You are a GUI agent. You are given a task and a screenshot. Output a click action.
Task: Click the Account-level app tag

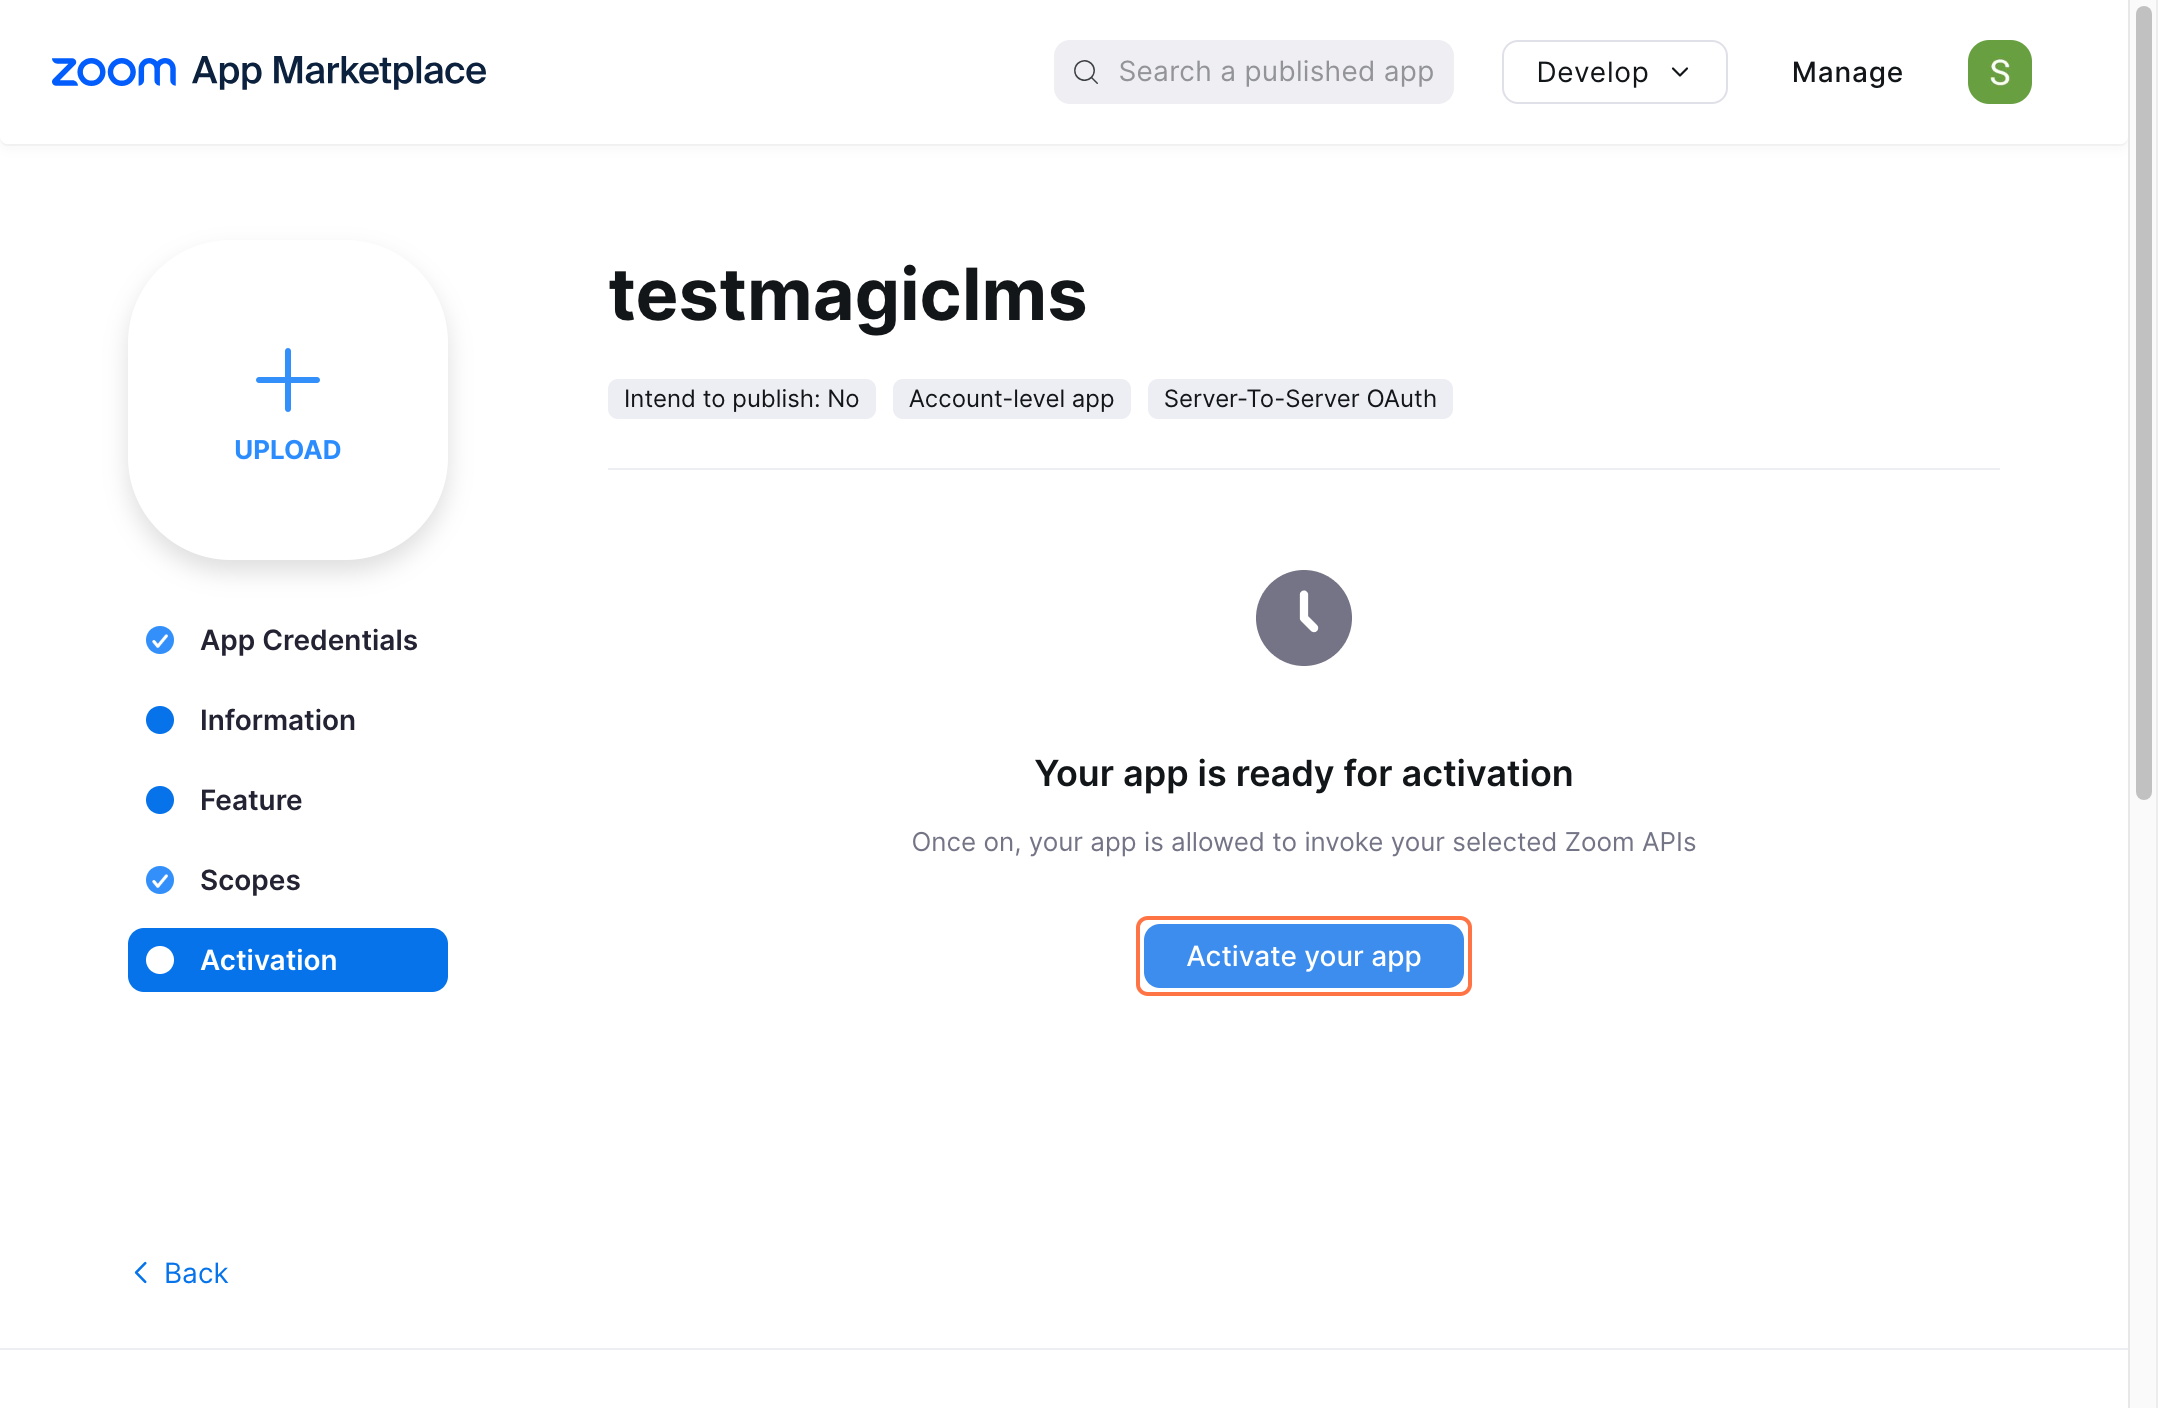(x=1011, y=399)
